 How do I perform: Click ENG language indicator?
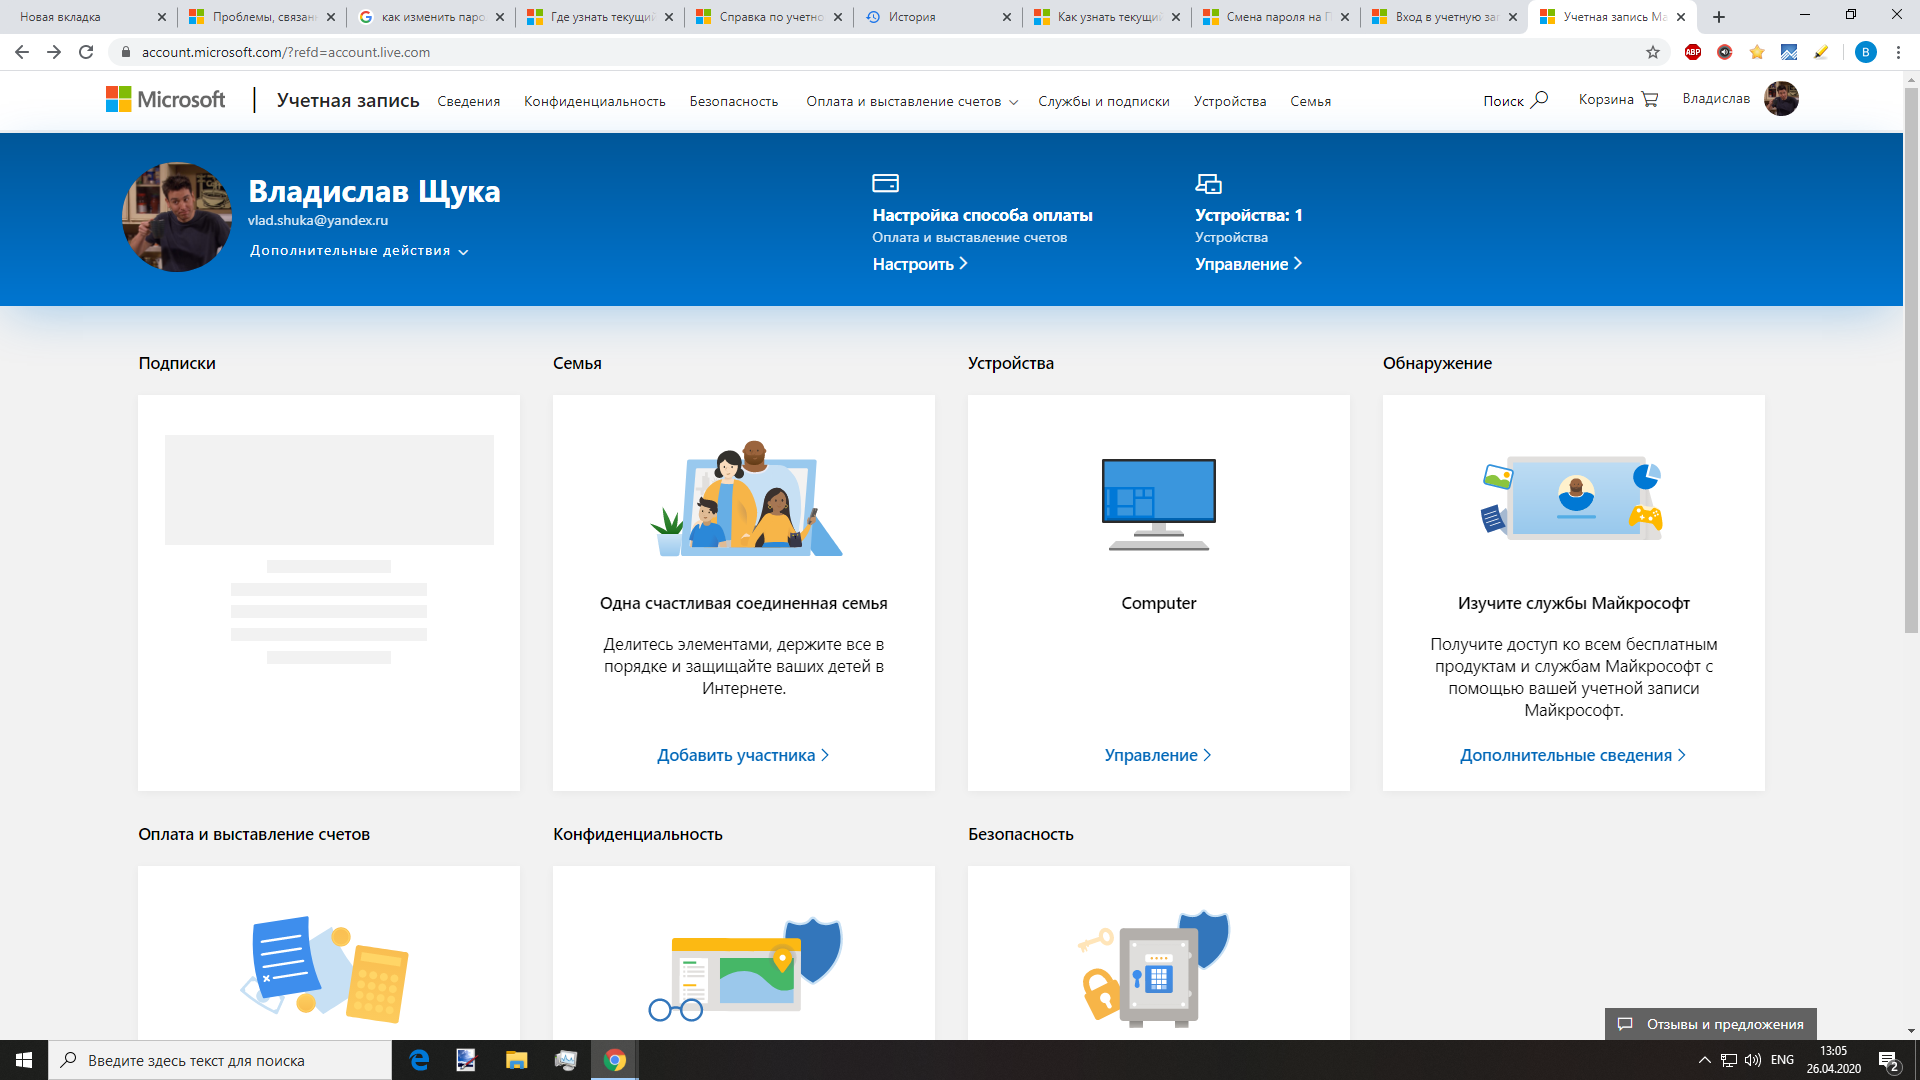(x=1782, y=1060)
